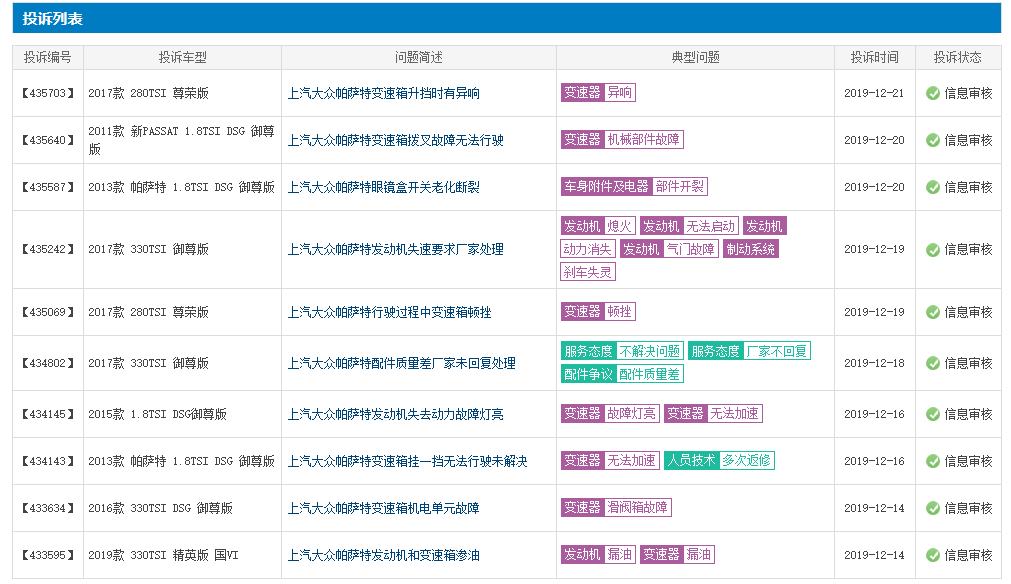Image resolution: width=1011 pixels, height=584 pixels.
Task: Click green status icon in 435640 row
Action: pyautogui.click(x=933, y=140)
